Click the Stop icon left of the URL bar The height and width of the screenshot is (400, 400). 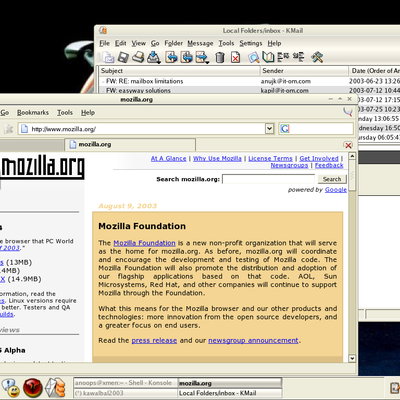(9, 129)
